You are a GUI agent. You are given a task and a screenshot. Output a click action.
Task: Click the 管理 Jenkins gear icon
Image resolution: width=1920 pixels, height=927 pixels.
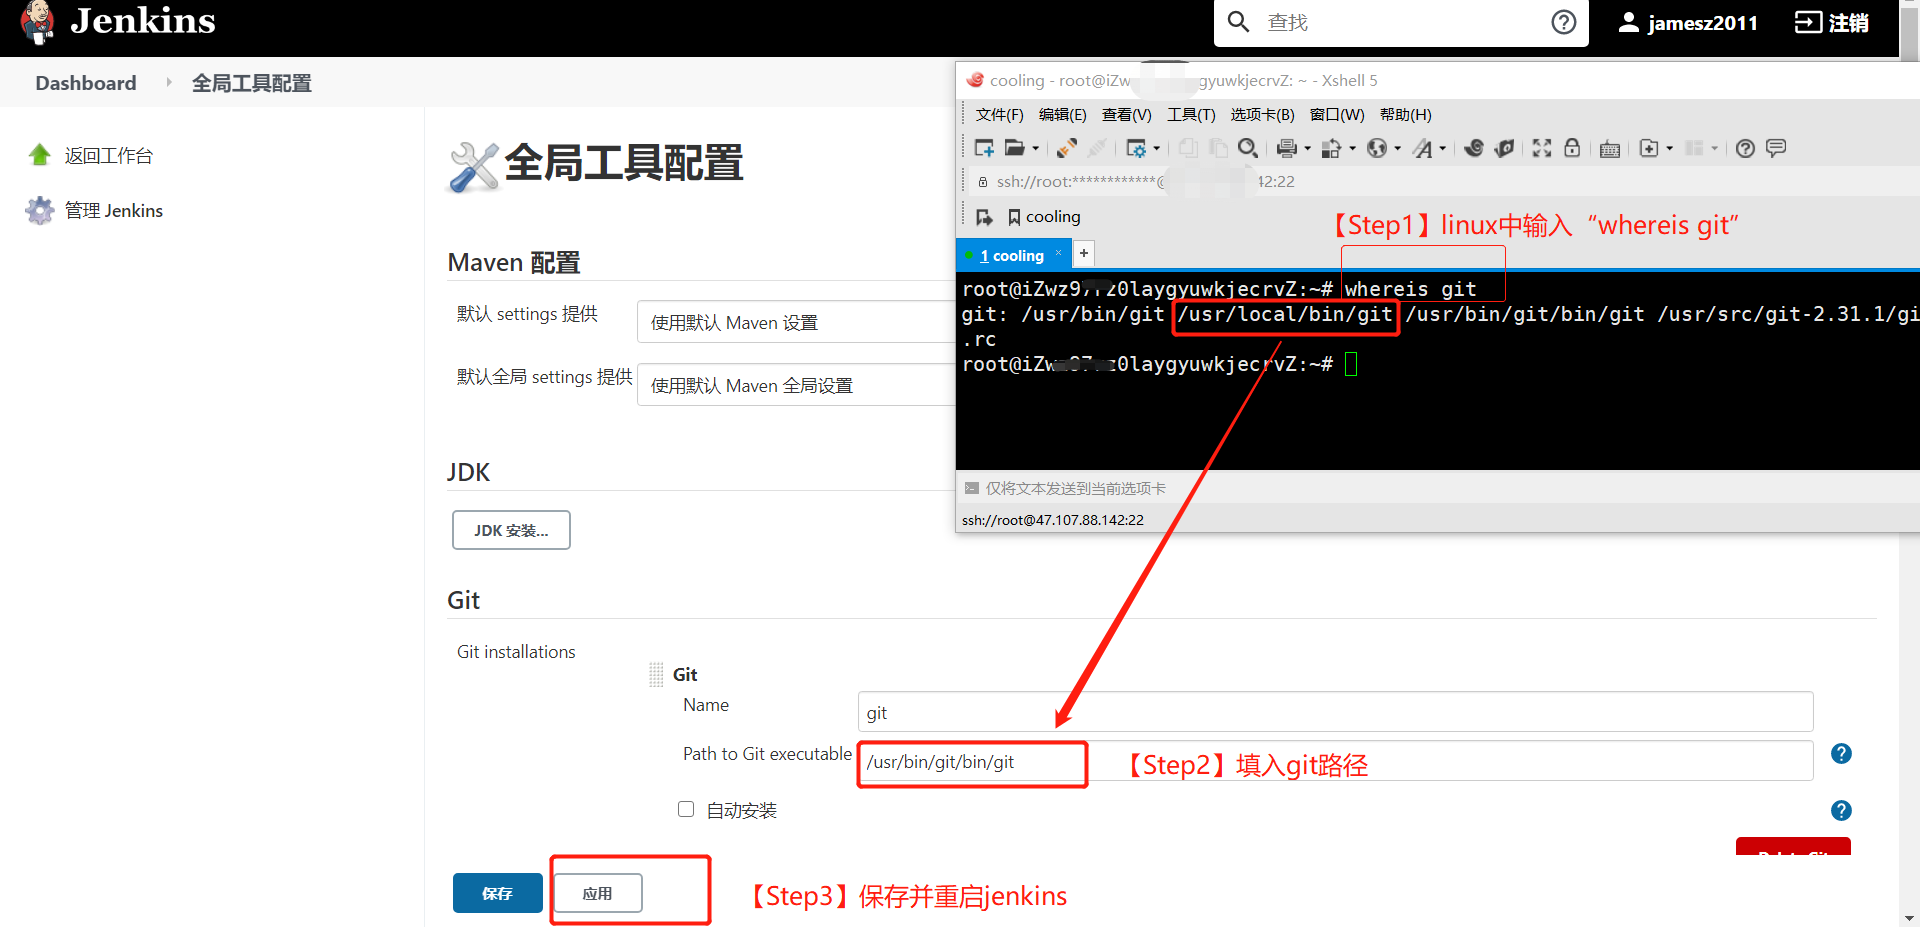click(40, 210)
